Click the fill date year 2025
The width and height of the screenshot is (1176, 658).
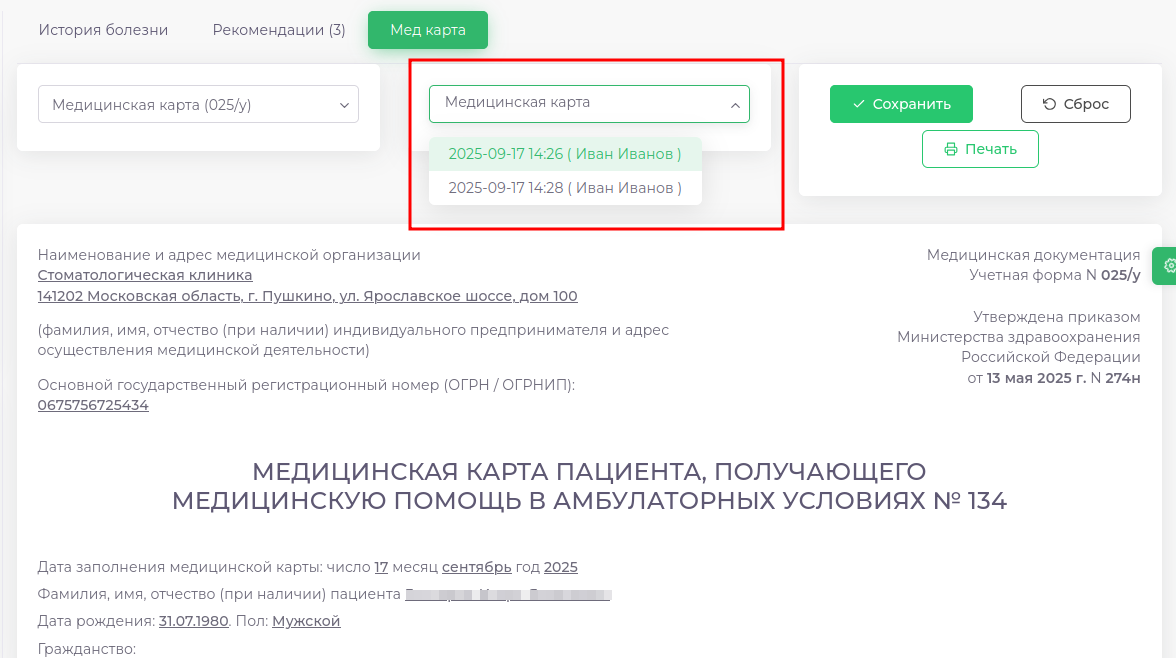(561, 567)
